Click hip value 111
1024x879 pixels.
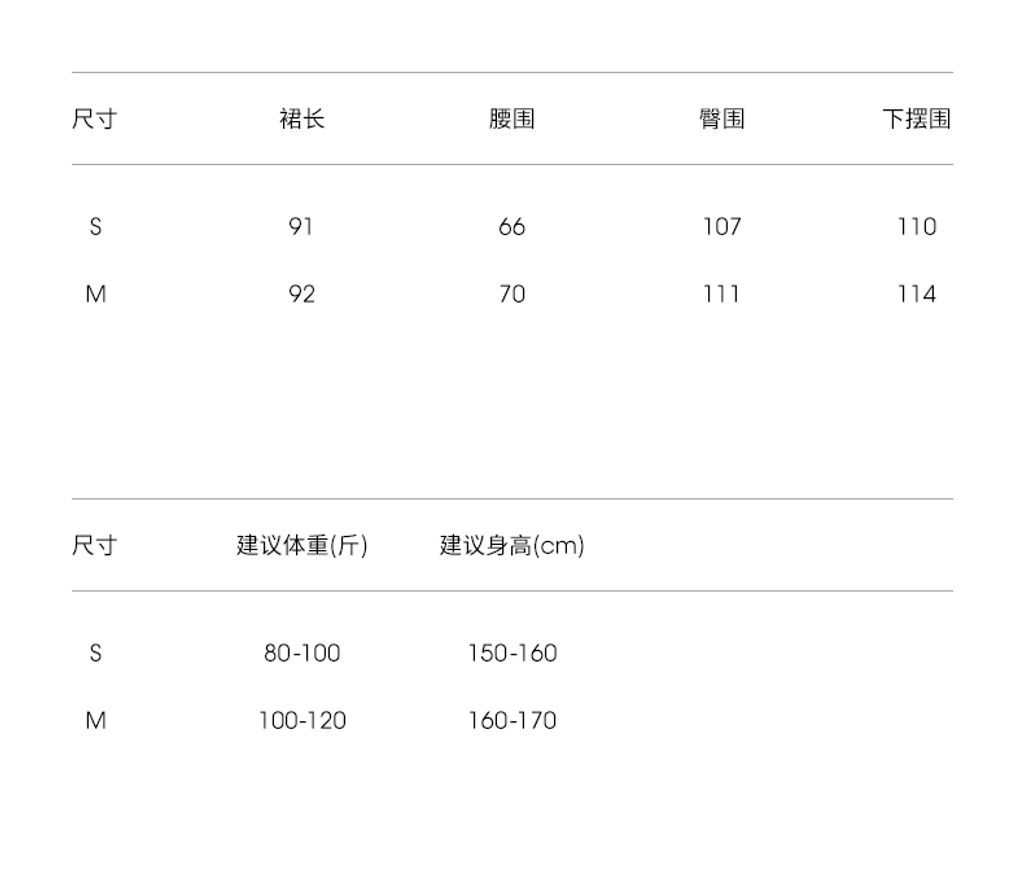(x=721, y=294)
